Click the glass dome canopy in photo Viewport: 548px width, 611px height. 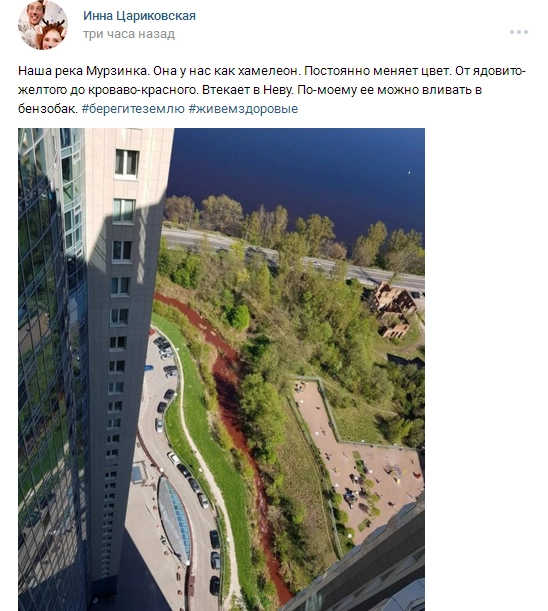175,520
